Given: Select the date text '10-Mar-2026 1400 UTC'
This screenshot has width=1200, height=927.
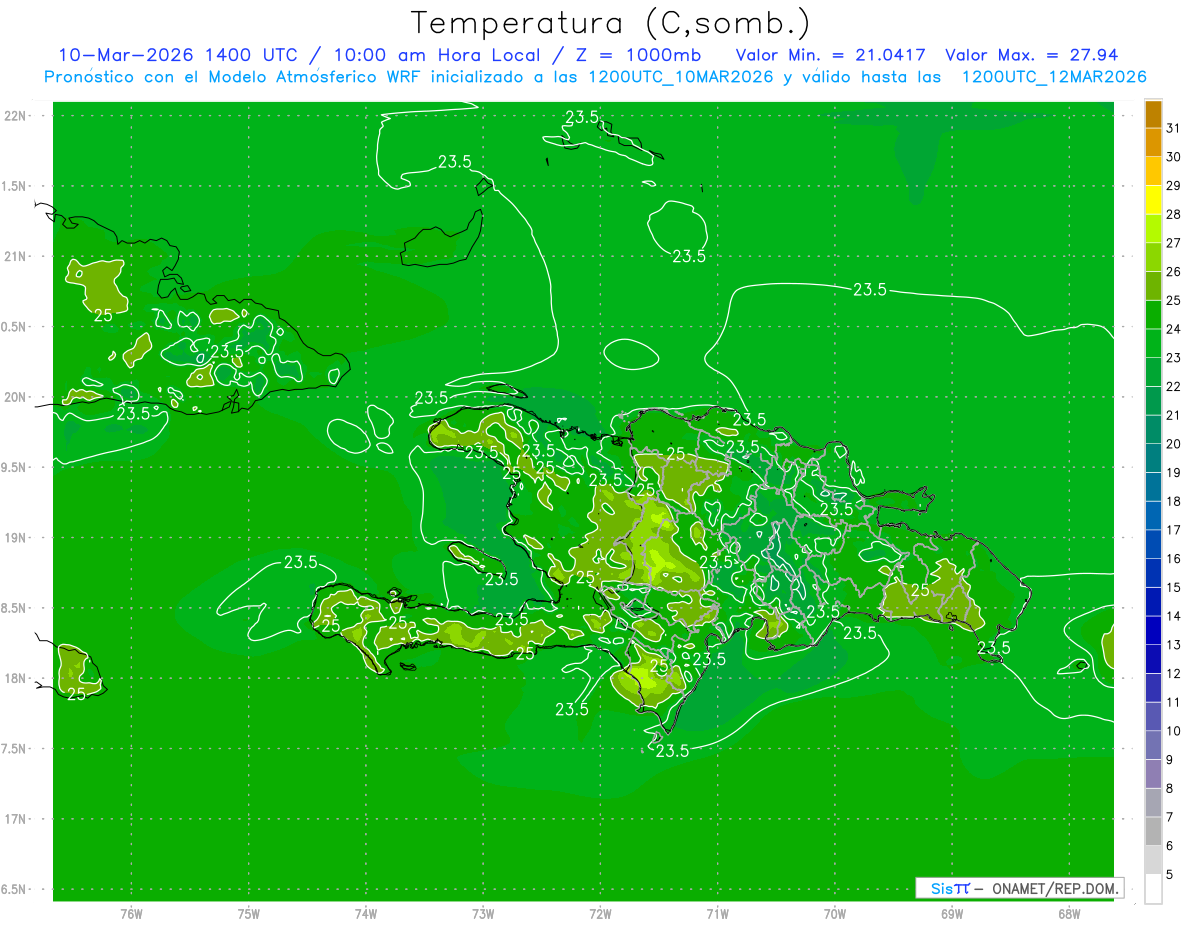Looking at the screenshot, I should (x=178, y=55).
